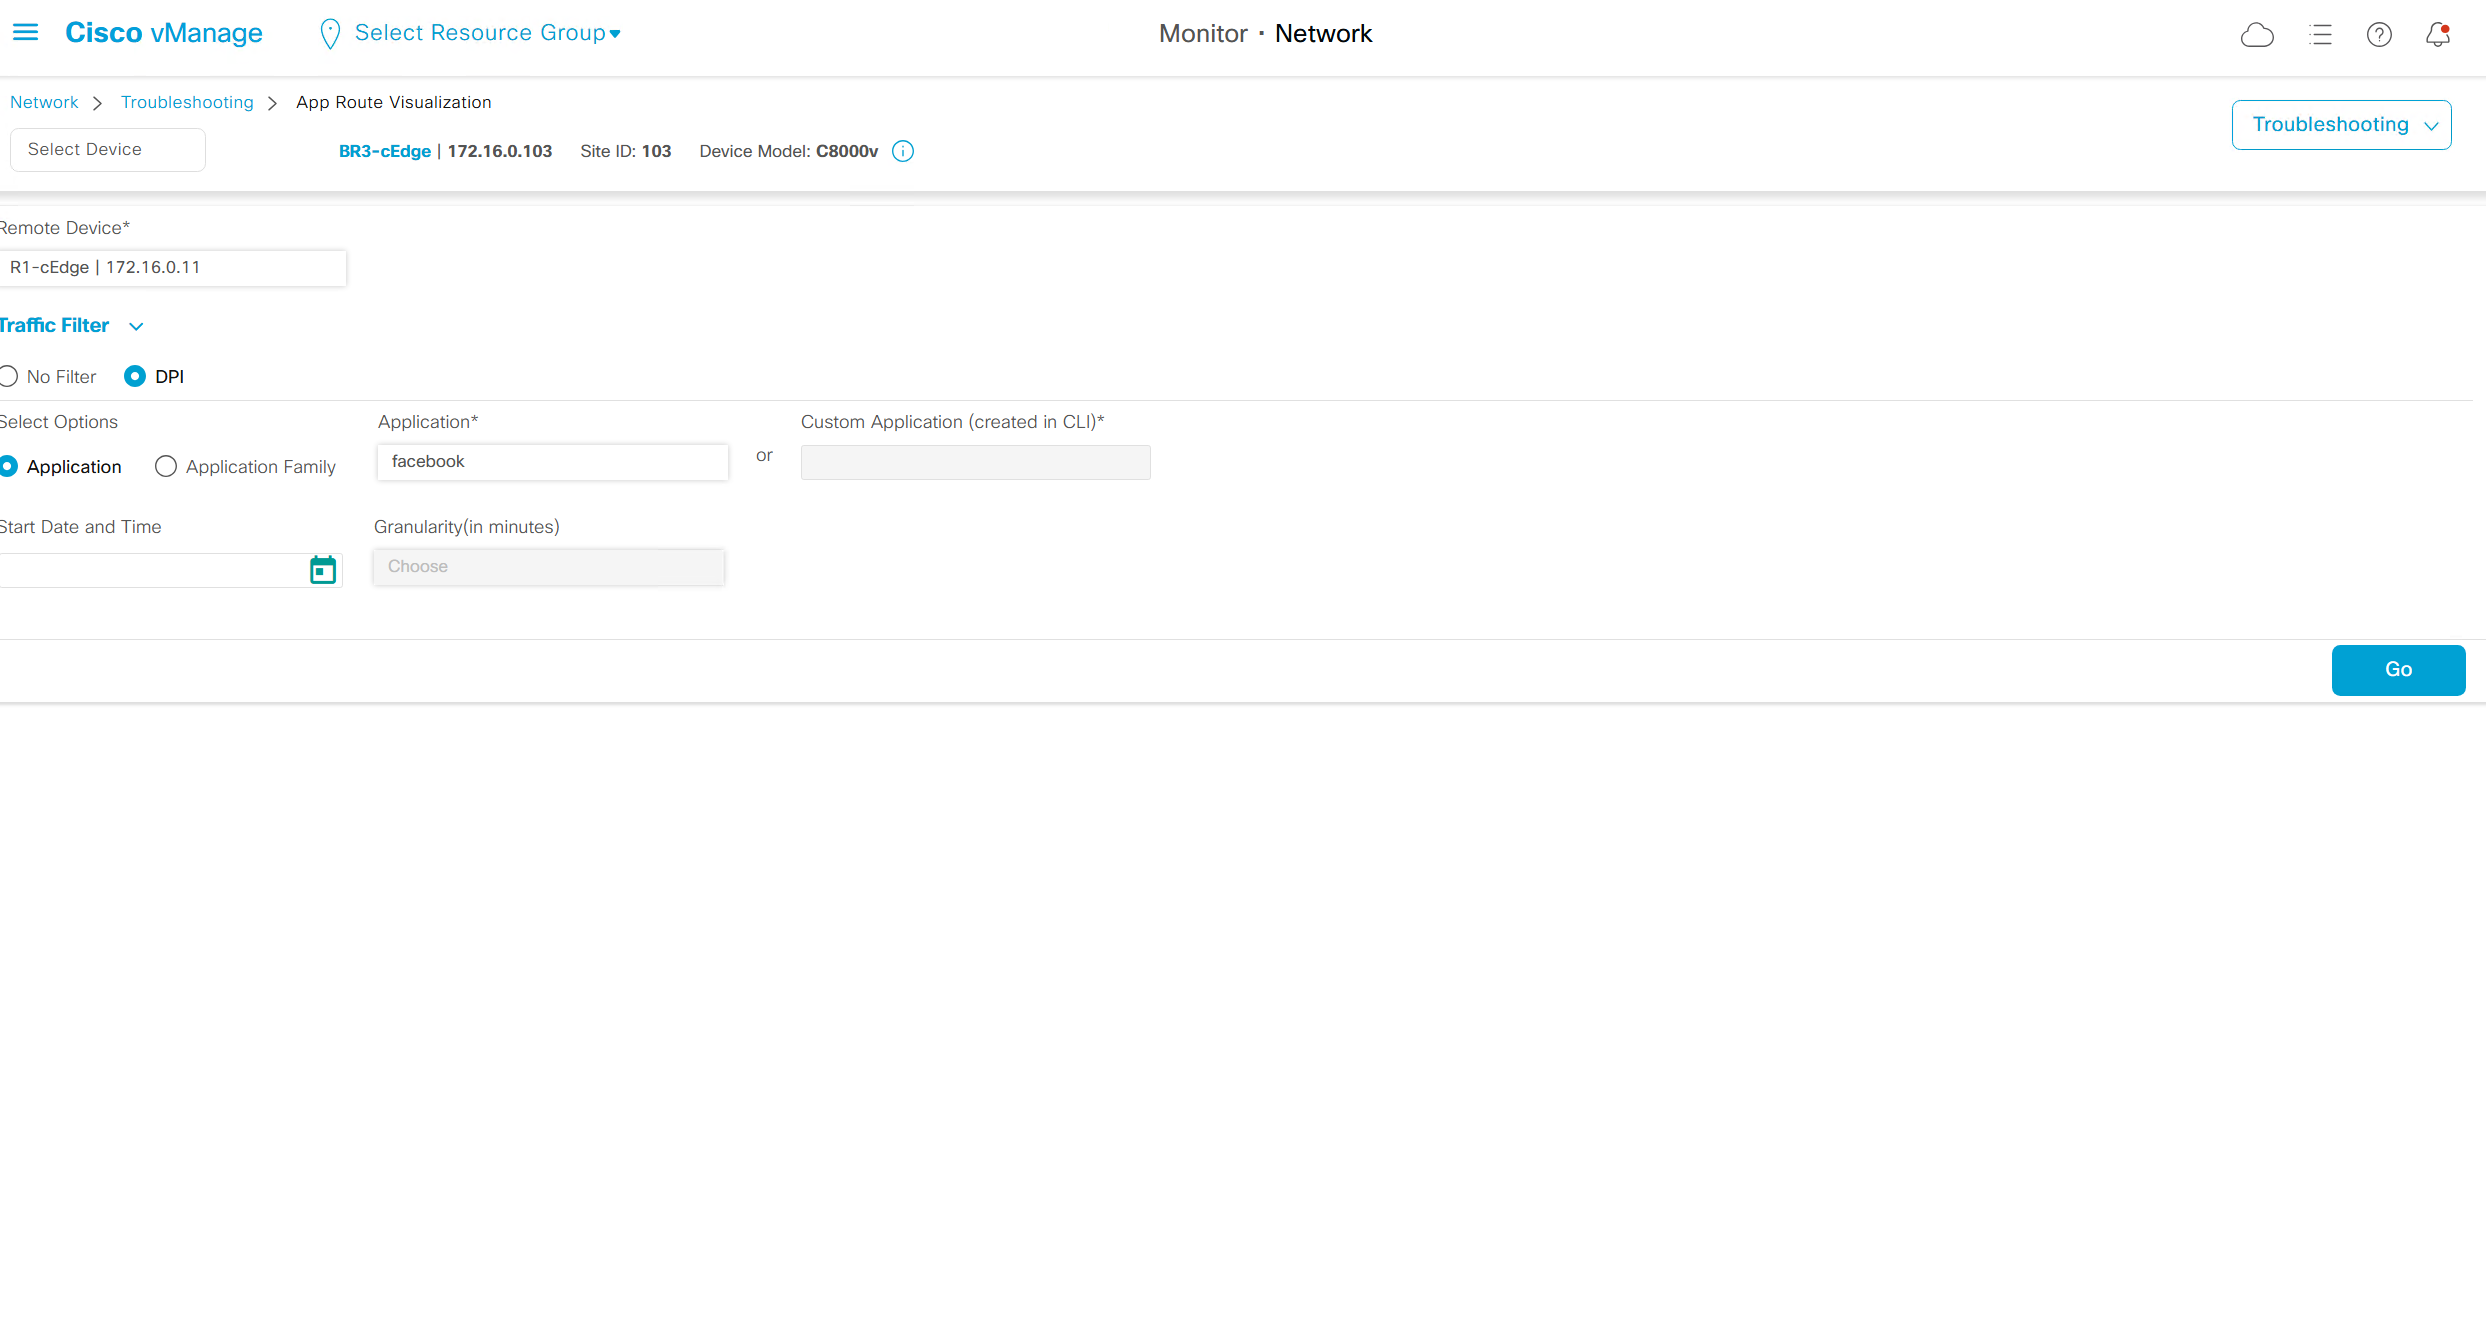Open the hamburger navigation menu
The width and height of the screenshot is (2486, 1335).
click(x=25, y=33)
